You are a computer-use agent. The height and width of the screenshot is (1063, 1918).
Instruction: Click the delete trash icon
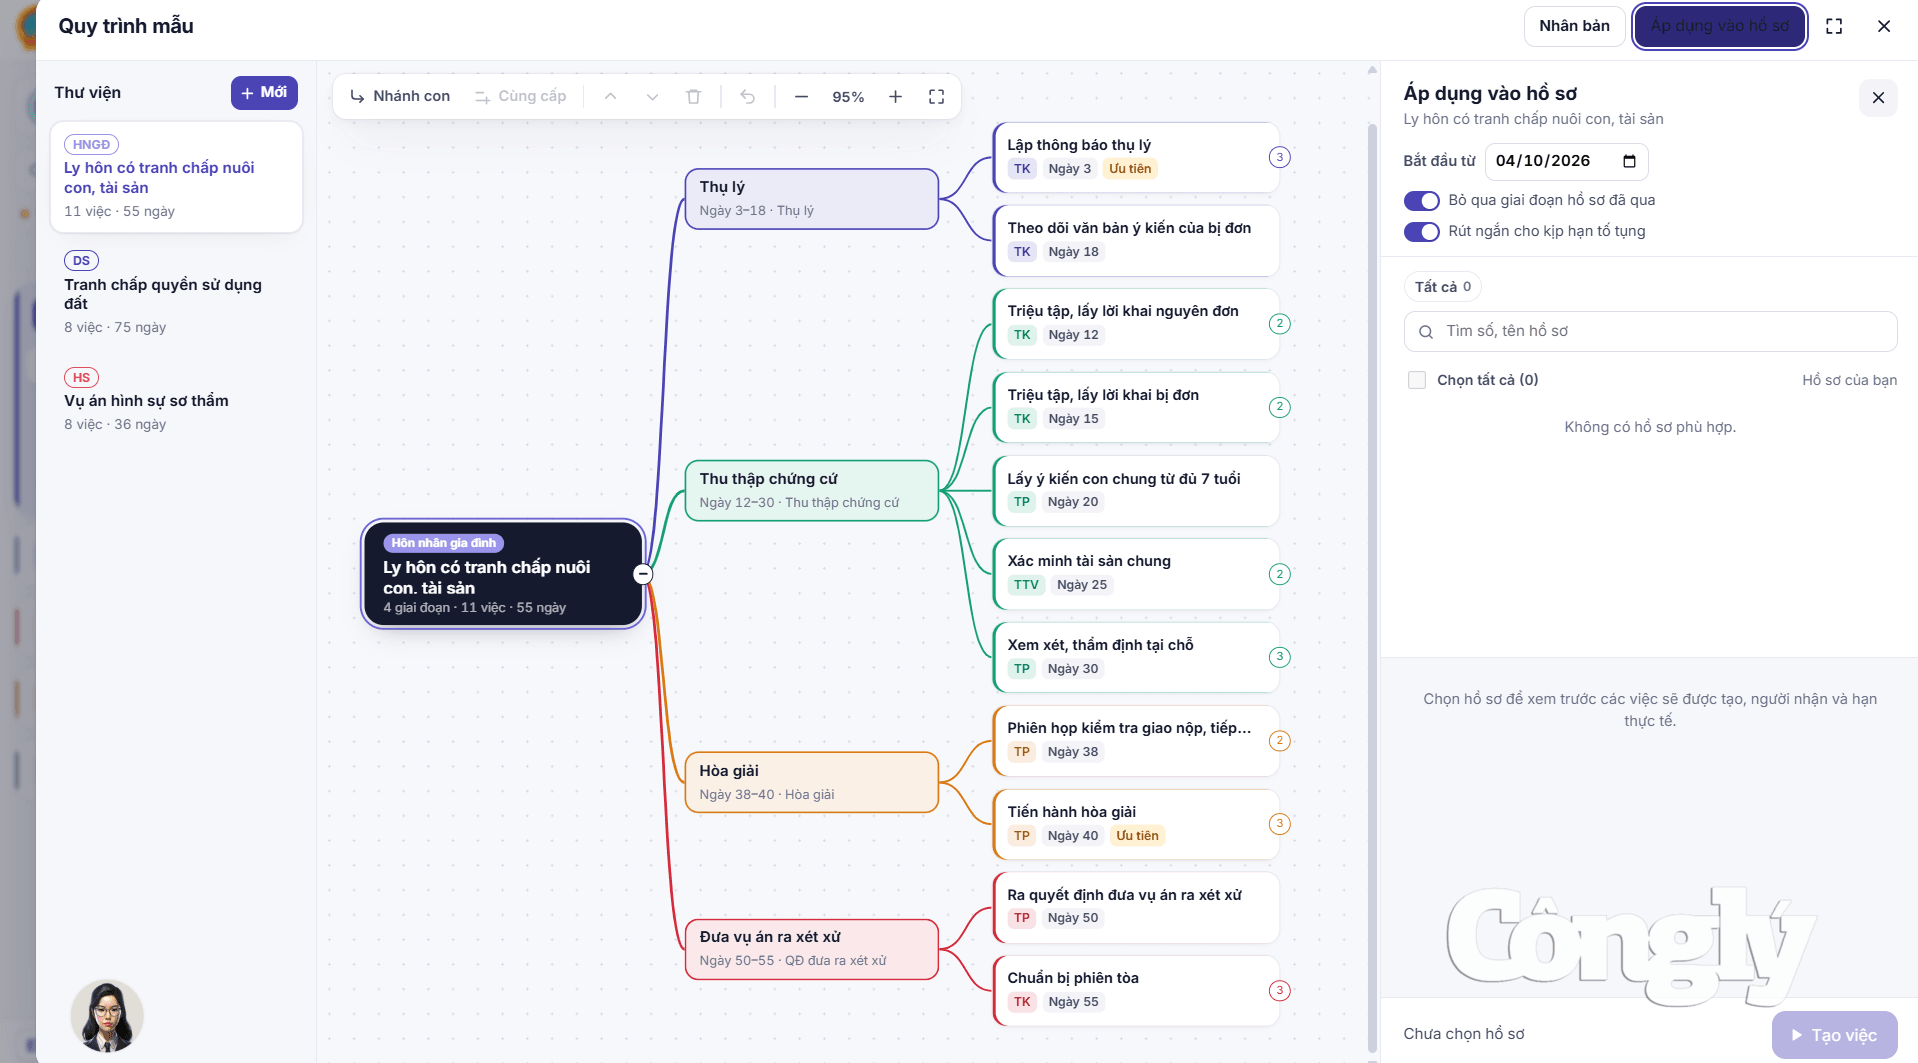pyautogui.click(x=693, y=97)
